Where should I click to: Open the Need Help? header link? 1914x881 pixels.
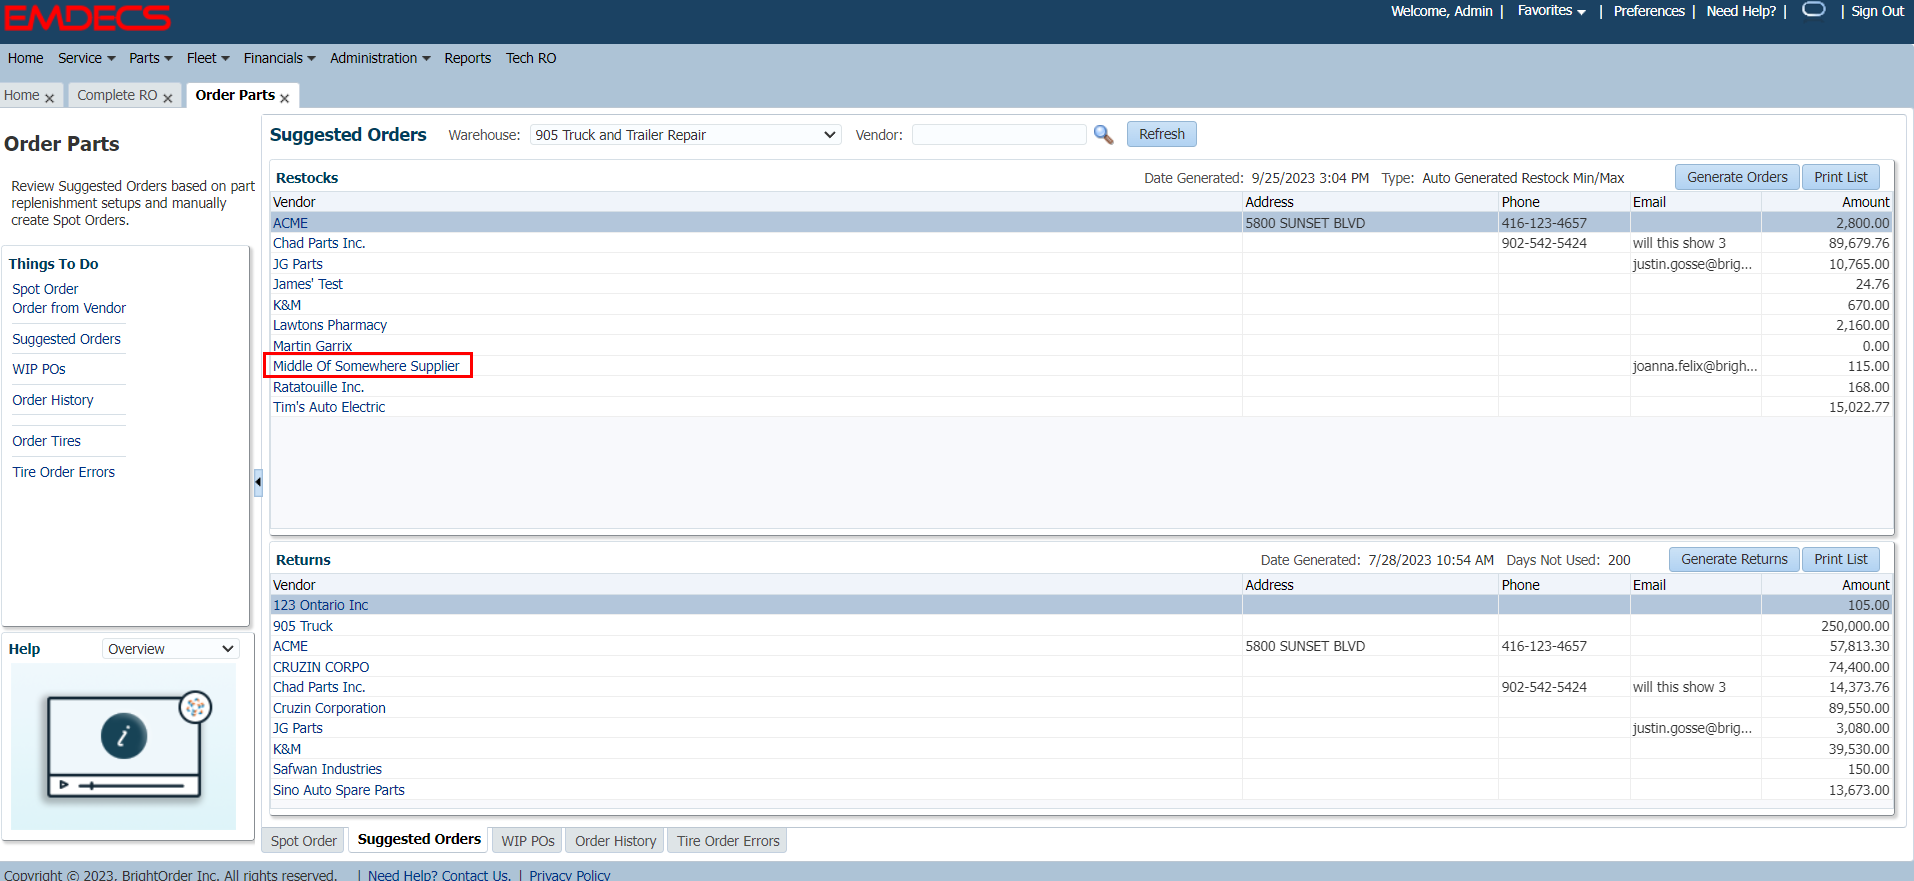tap(1741, 11)
